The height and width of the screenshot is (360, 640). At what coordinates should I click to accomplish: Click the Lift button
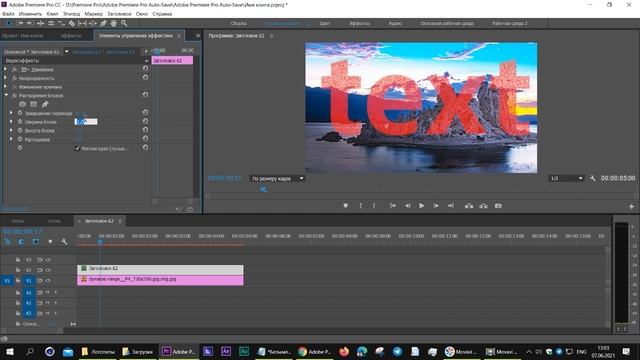[x=469, y=206]
